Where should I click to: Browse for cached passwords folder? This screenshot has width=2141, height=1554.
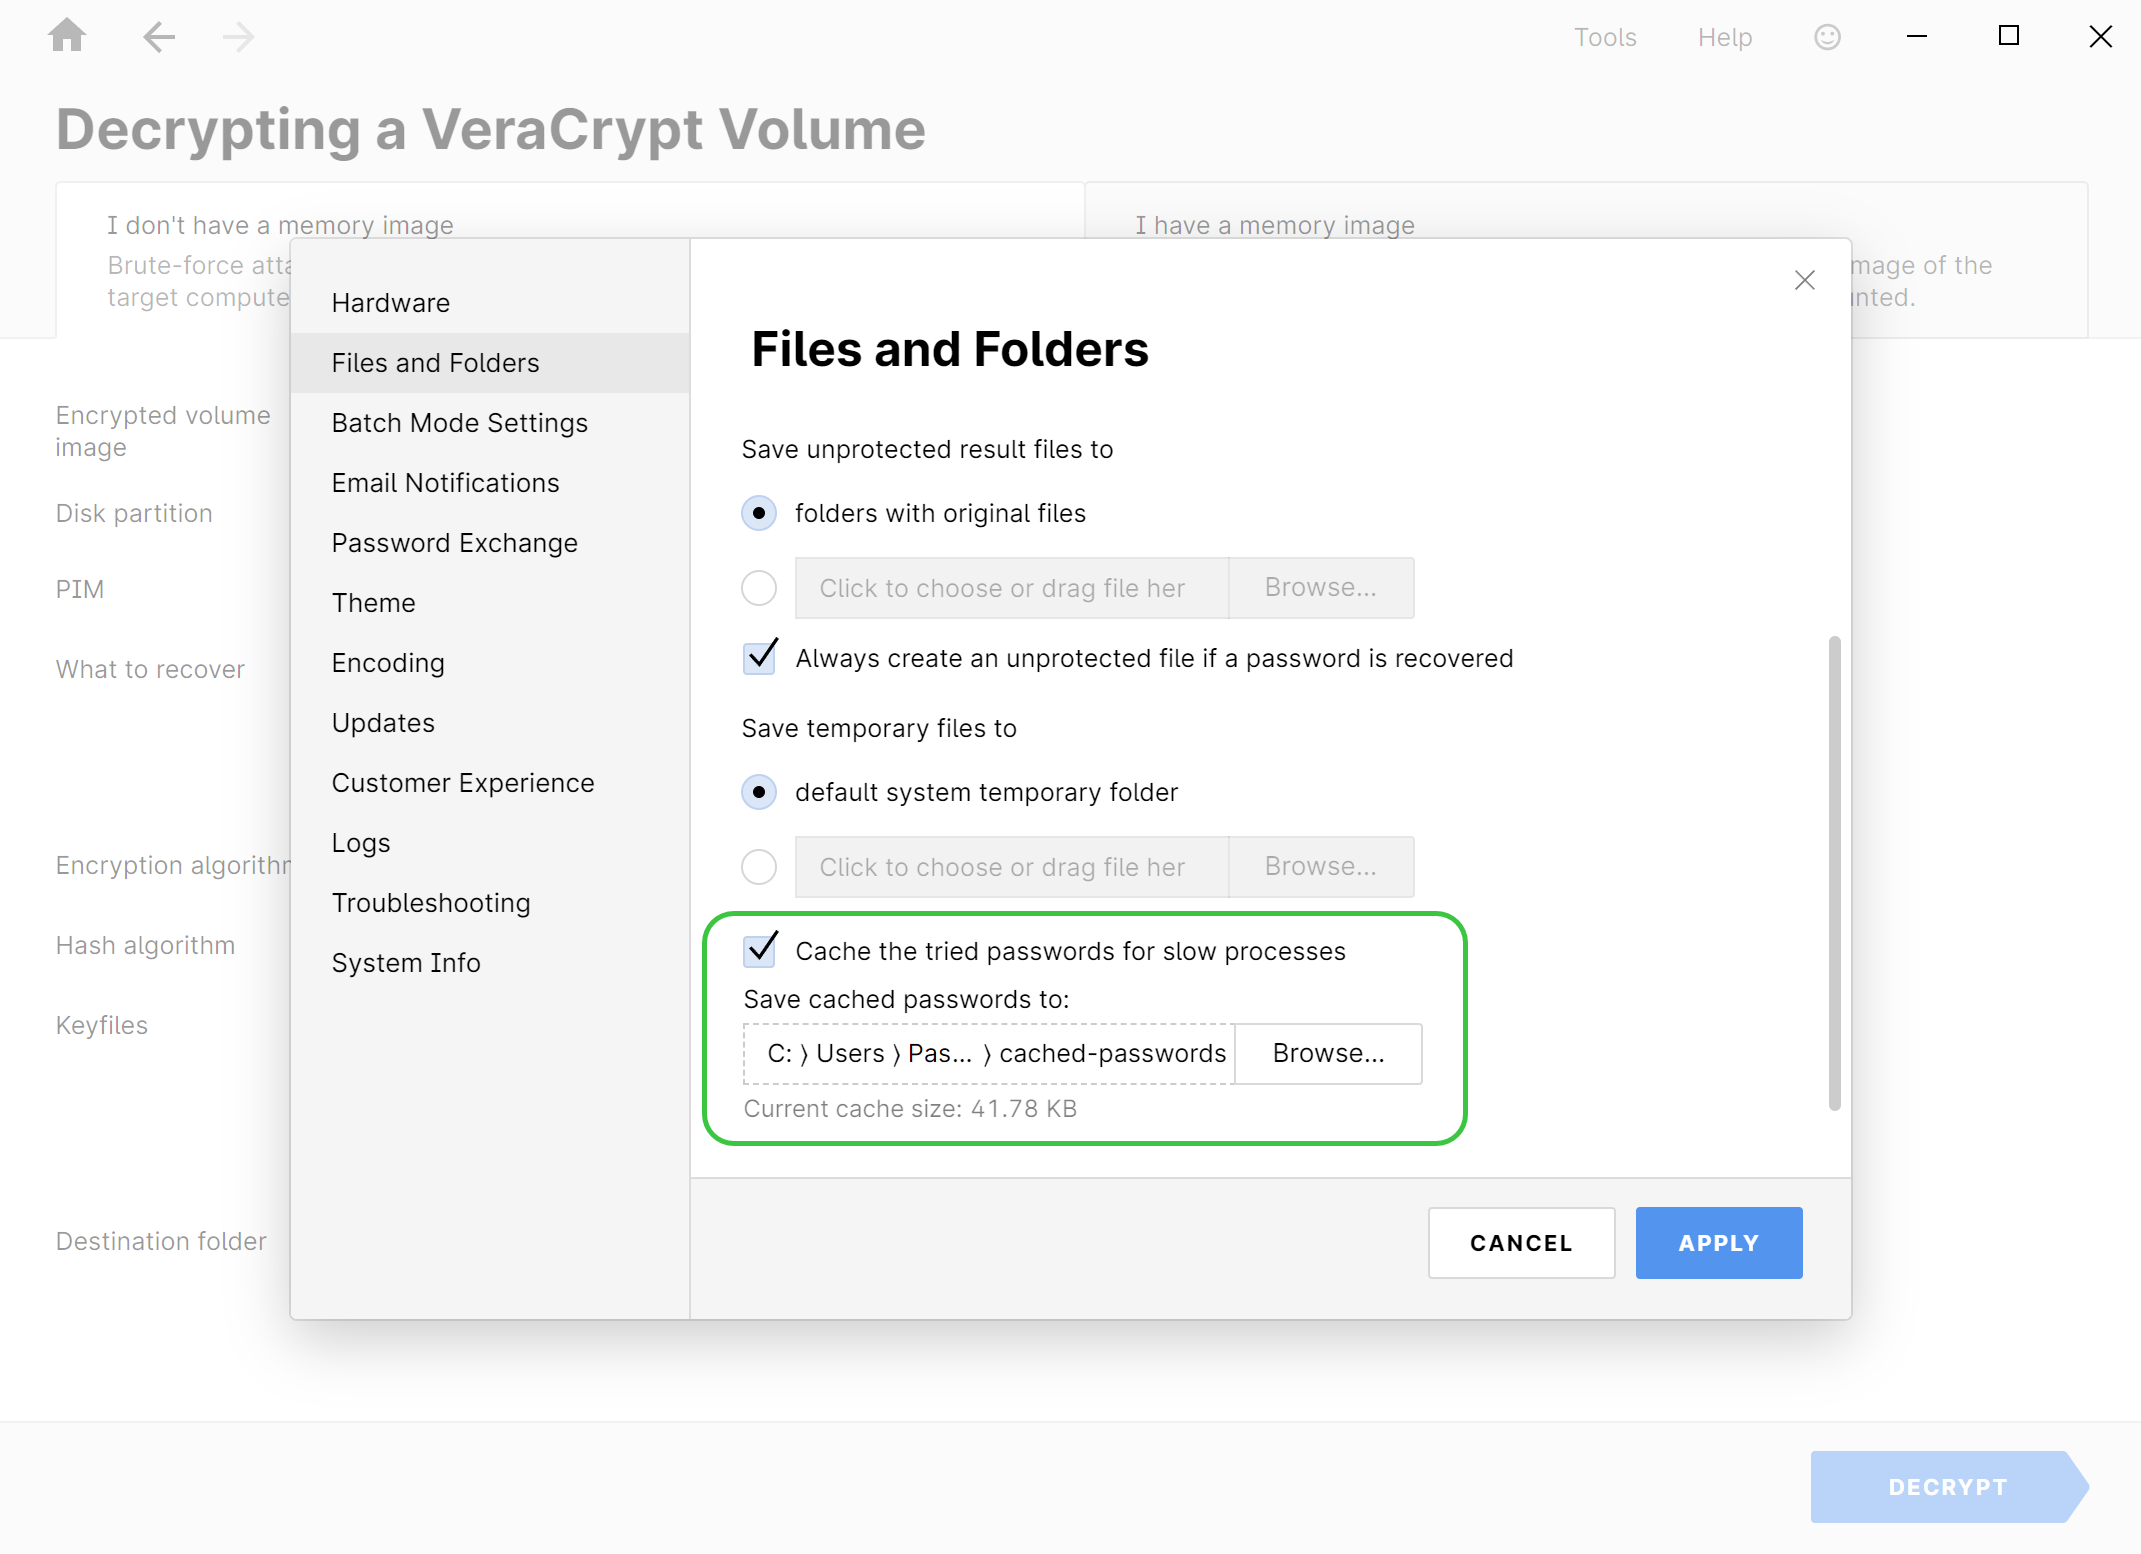(x=1328, y=1053)
